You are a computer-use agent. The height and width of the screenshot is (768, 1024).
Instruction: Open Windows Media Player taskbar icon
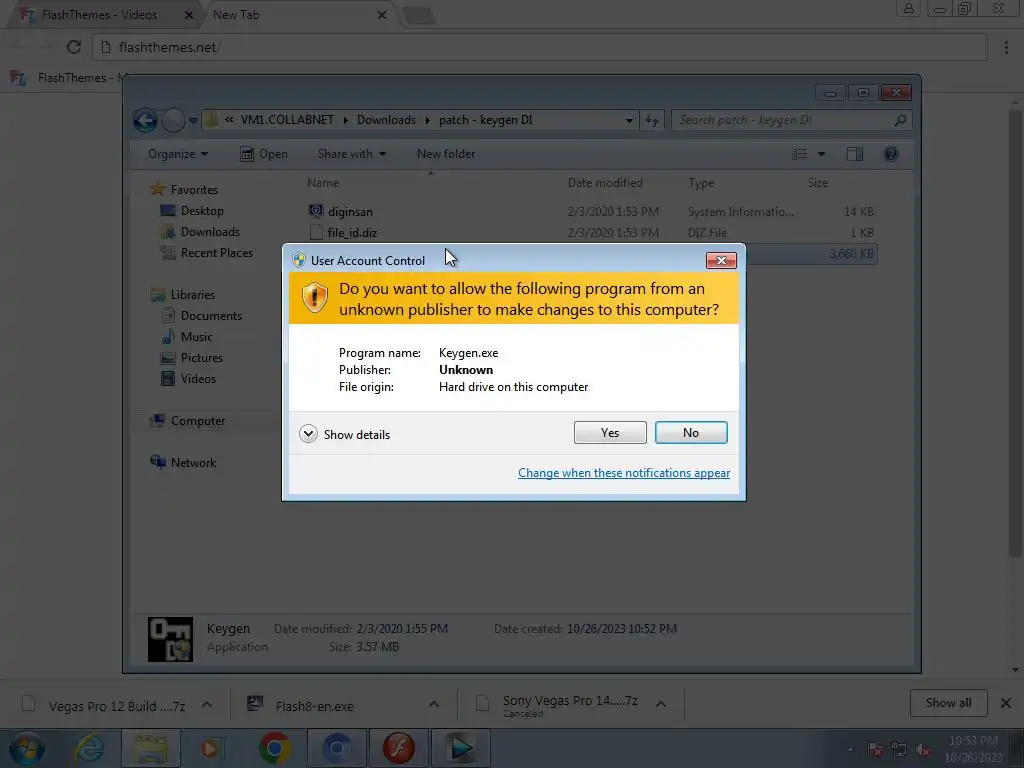click(210, 748)
